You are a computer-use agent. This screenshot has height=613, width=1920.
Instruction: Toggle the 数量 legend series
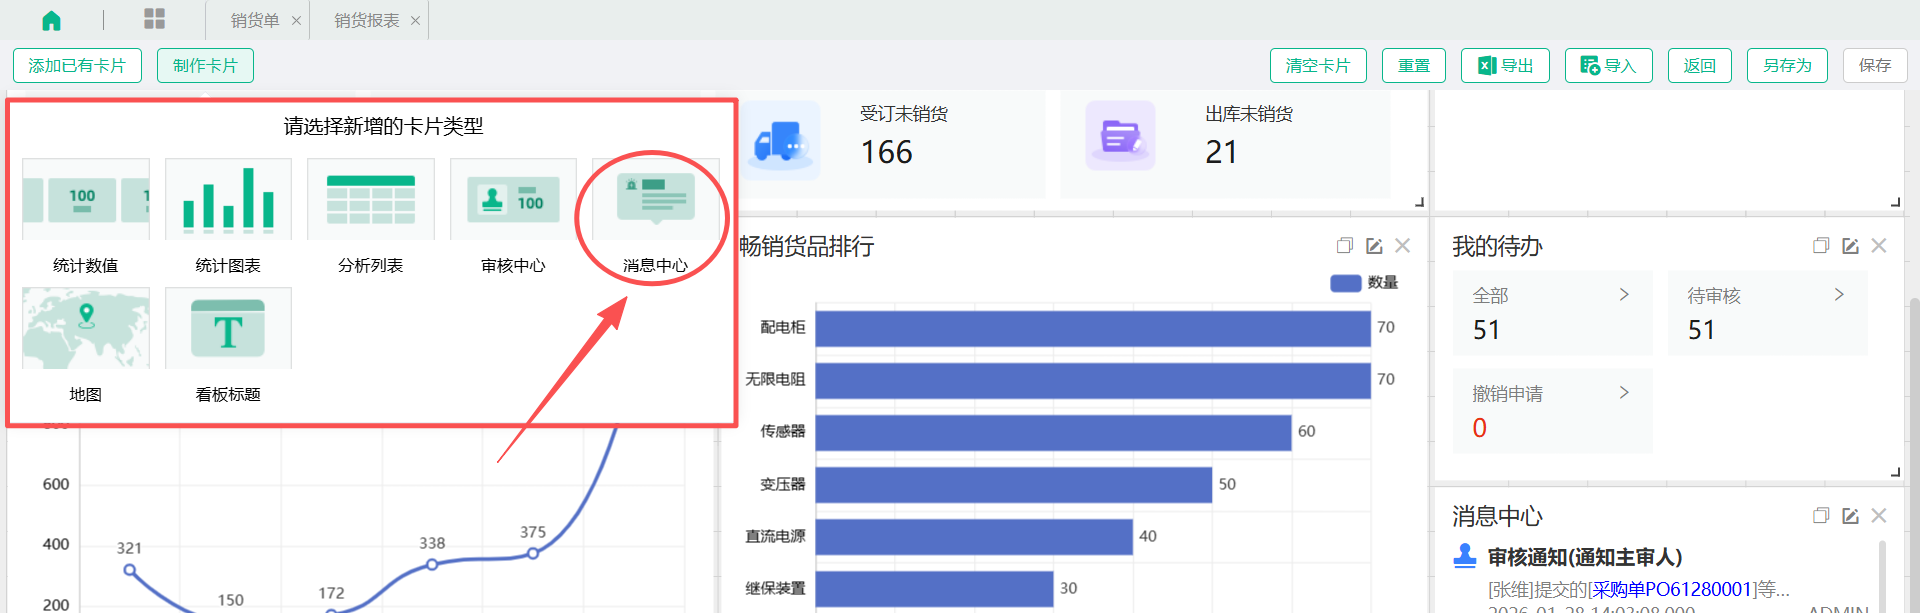pyautogui.click(x=1364, y=283)
